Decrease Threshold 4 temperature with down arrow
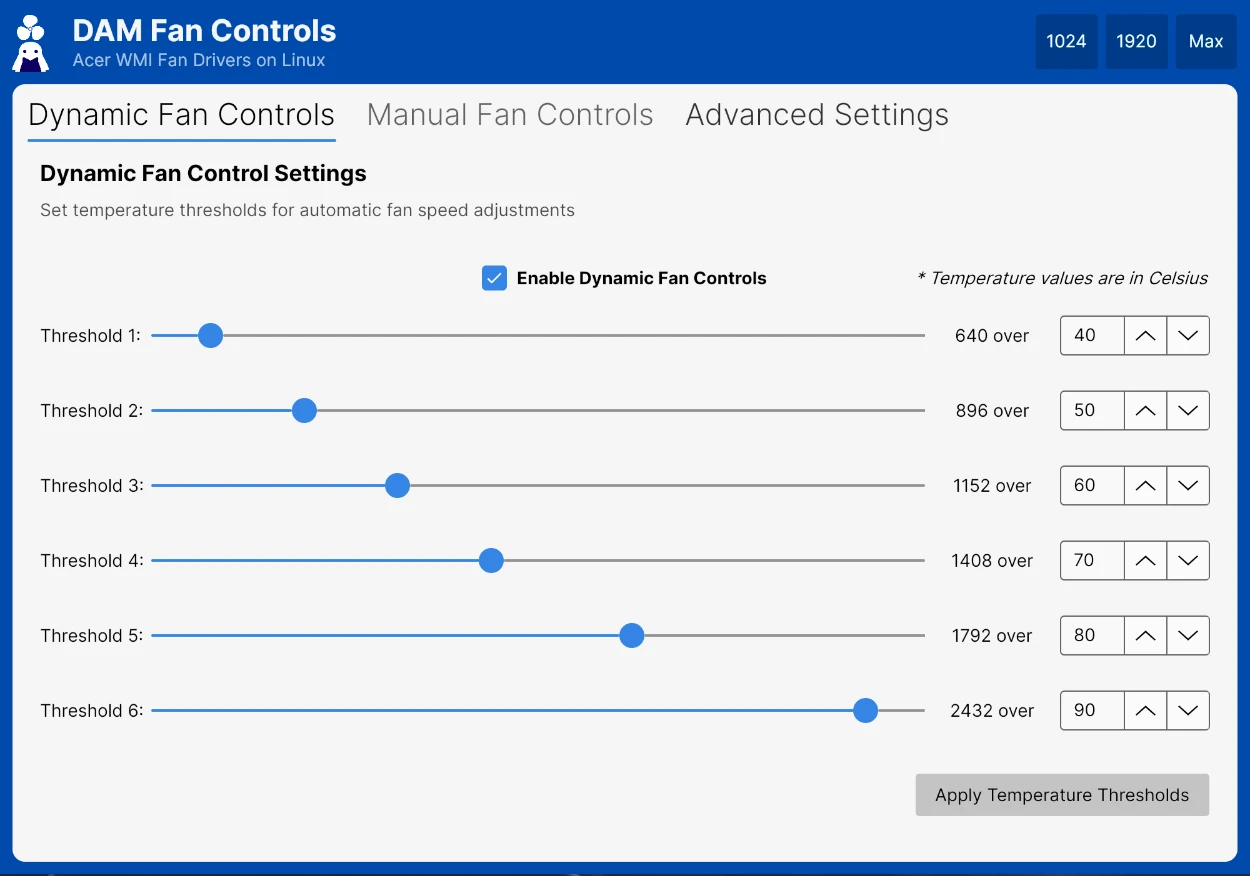The width and height of the screenshot is (1250, 876). 1188,561
